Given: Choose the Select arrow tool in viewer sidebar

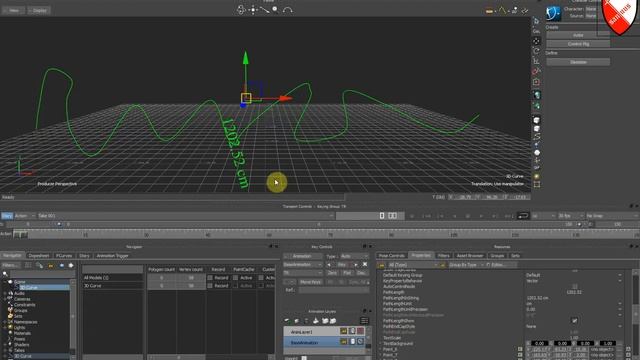Looking at the screenshot, I should click(536, 21).
